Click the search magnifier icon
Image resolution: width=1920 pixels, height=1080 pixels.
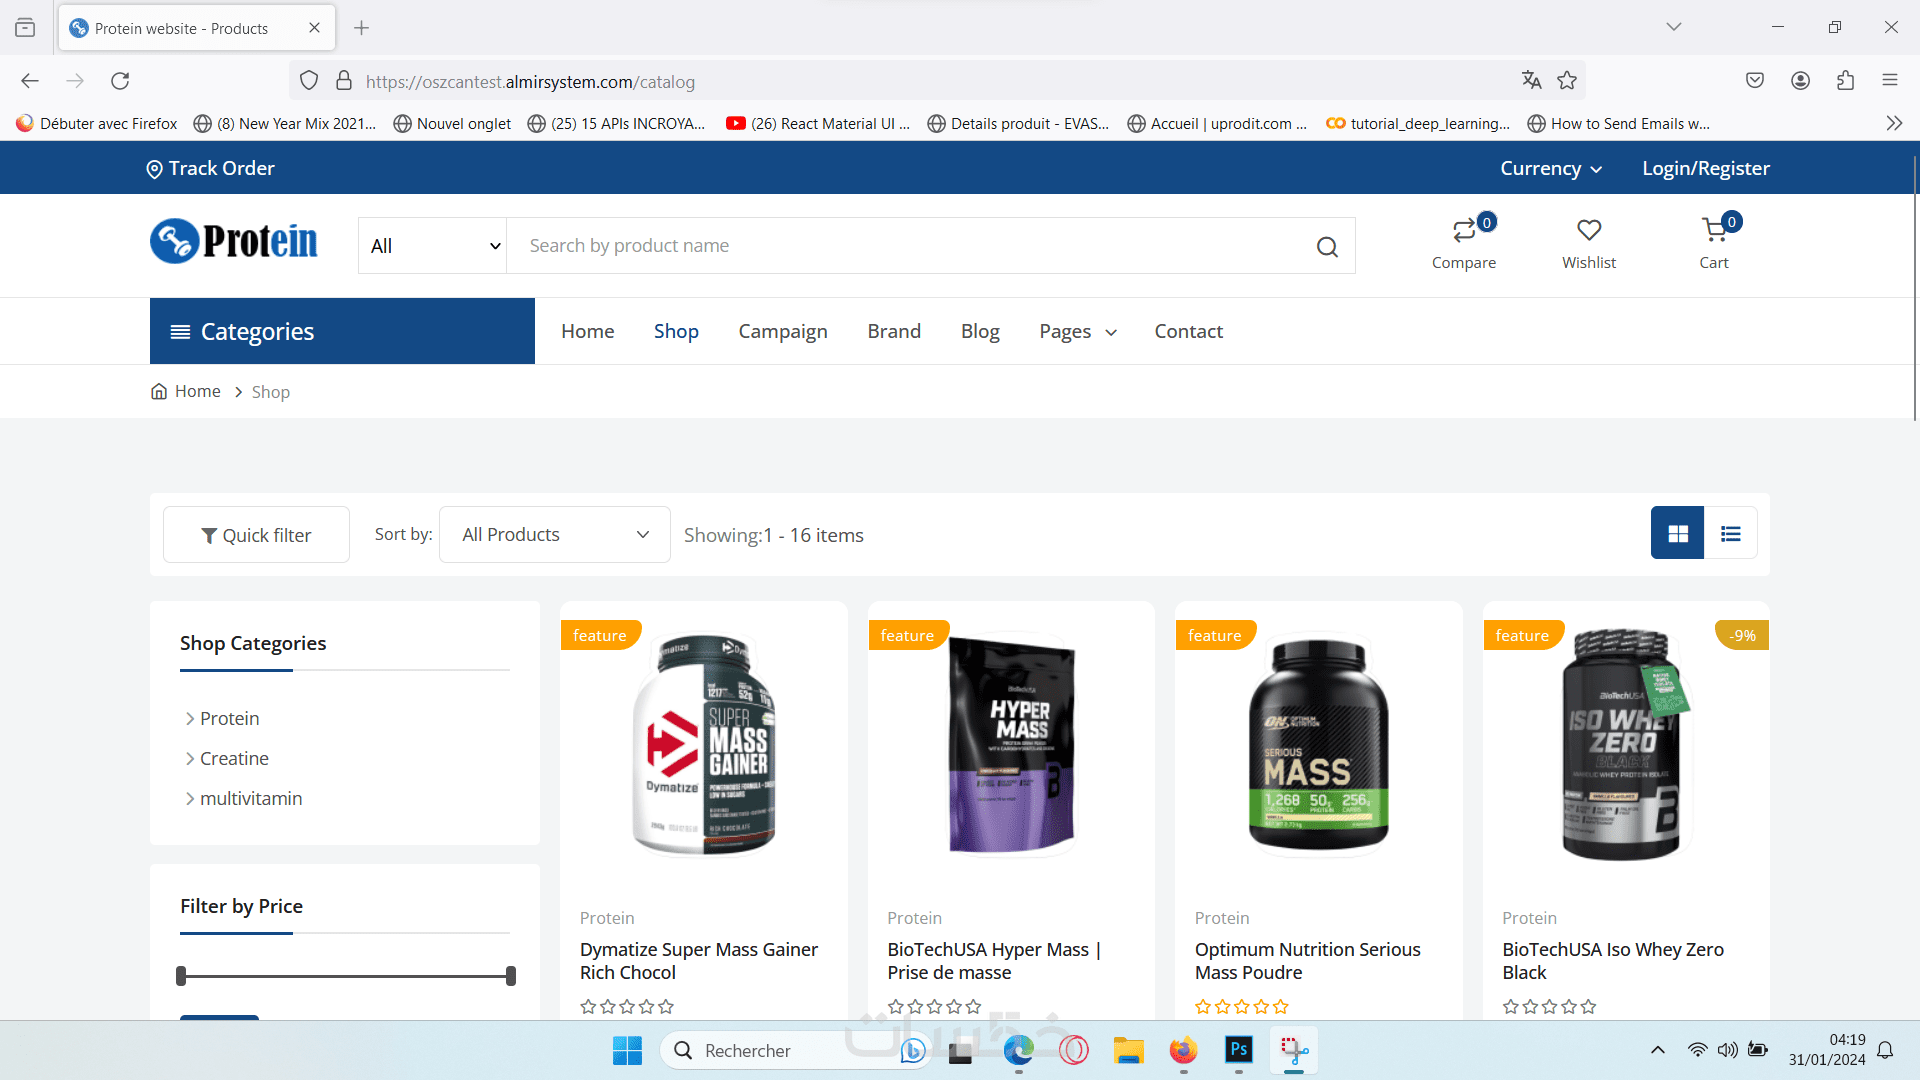[1327, 247]
